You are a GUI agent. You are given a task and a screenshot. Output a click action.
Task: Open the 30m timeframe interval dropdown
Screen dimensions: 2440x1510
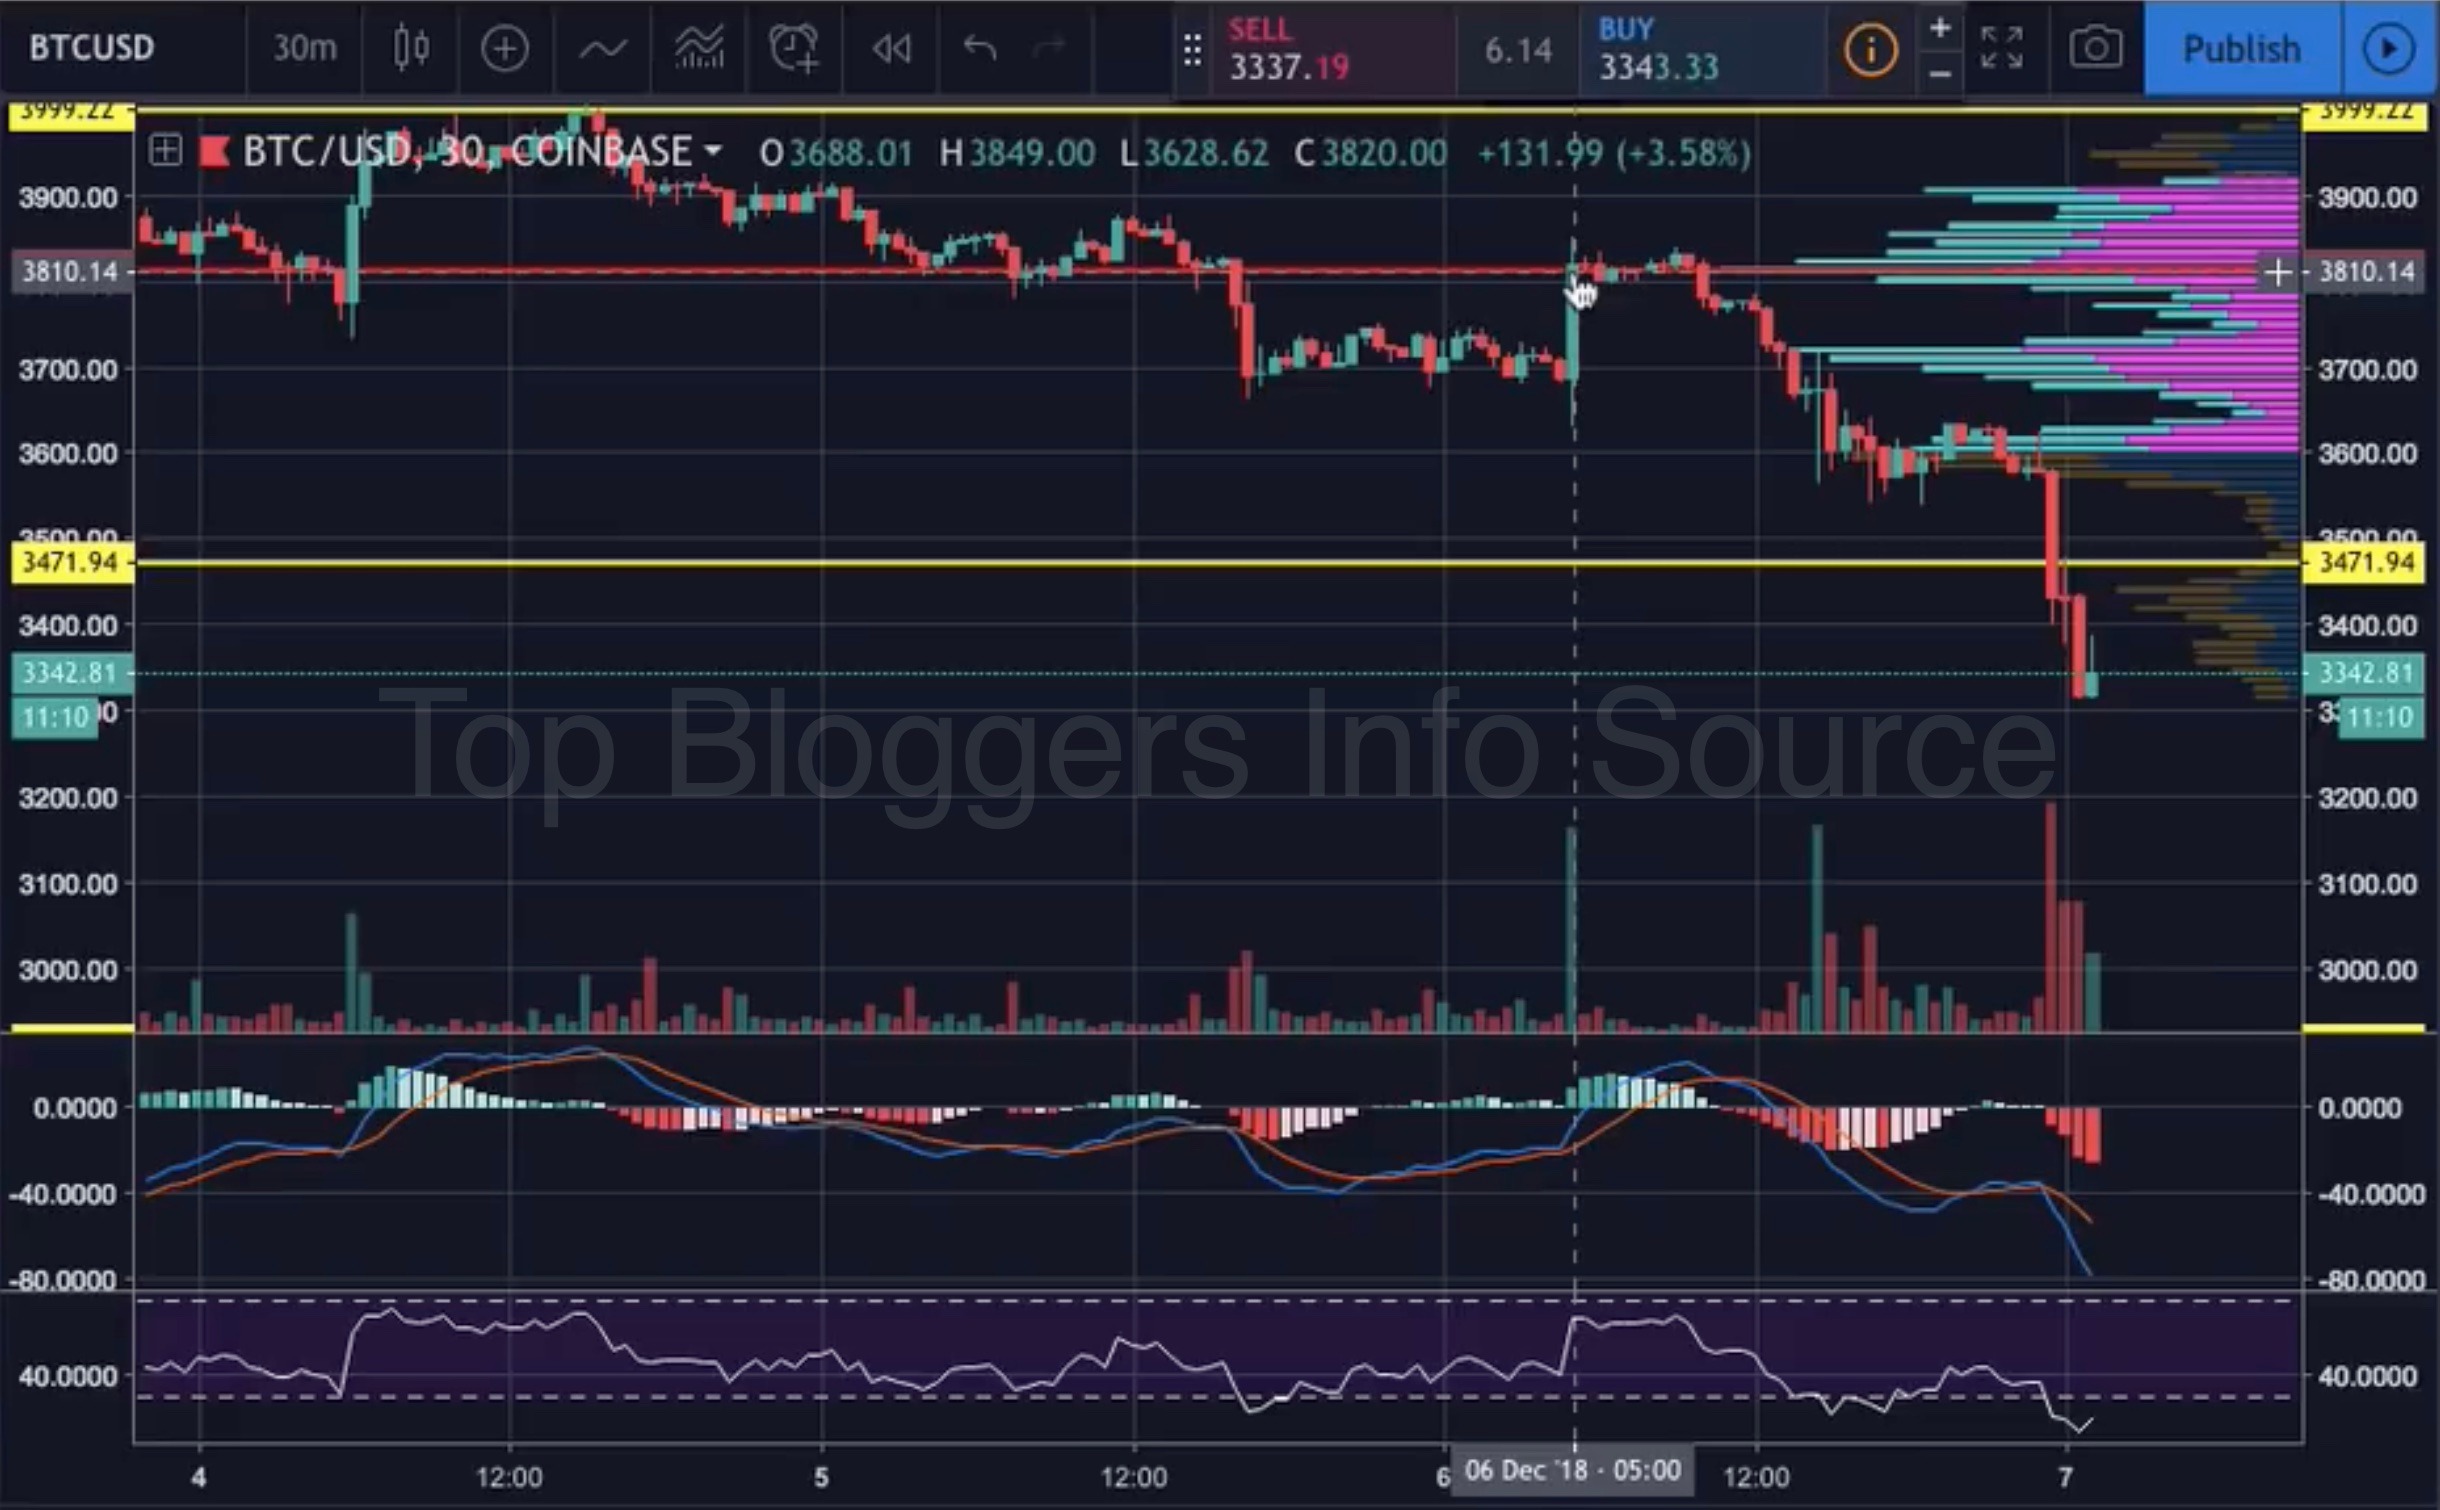[x=304, y=48]
